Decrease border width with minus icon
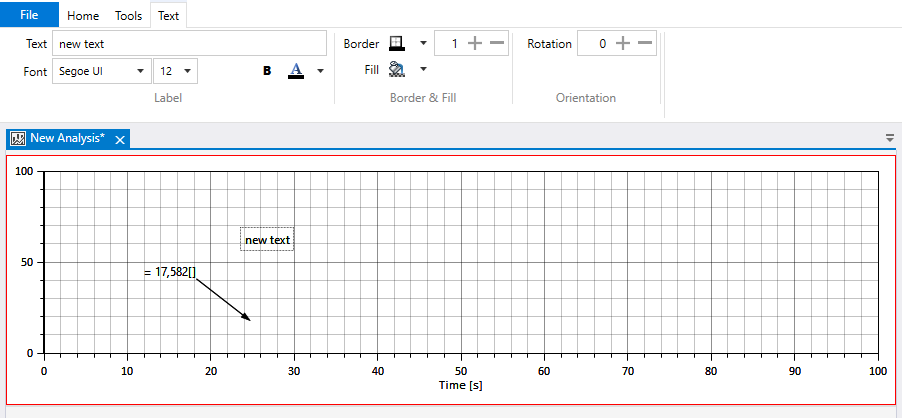902x418 pixels. click(497, 44)
